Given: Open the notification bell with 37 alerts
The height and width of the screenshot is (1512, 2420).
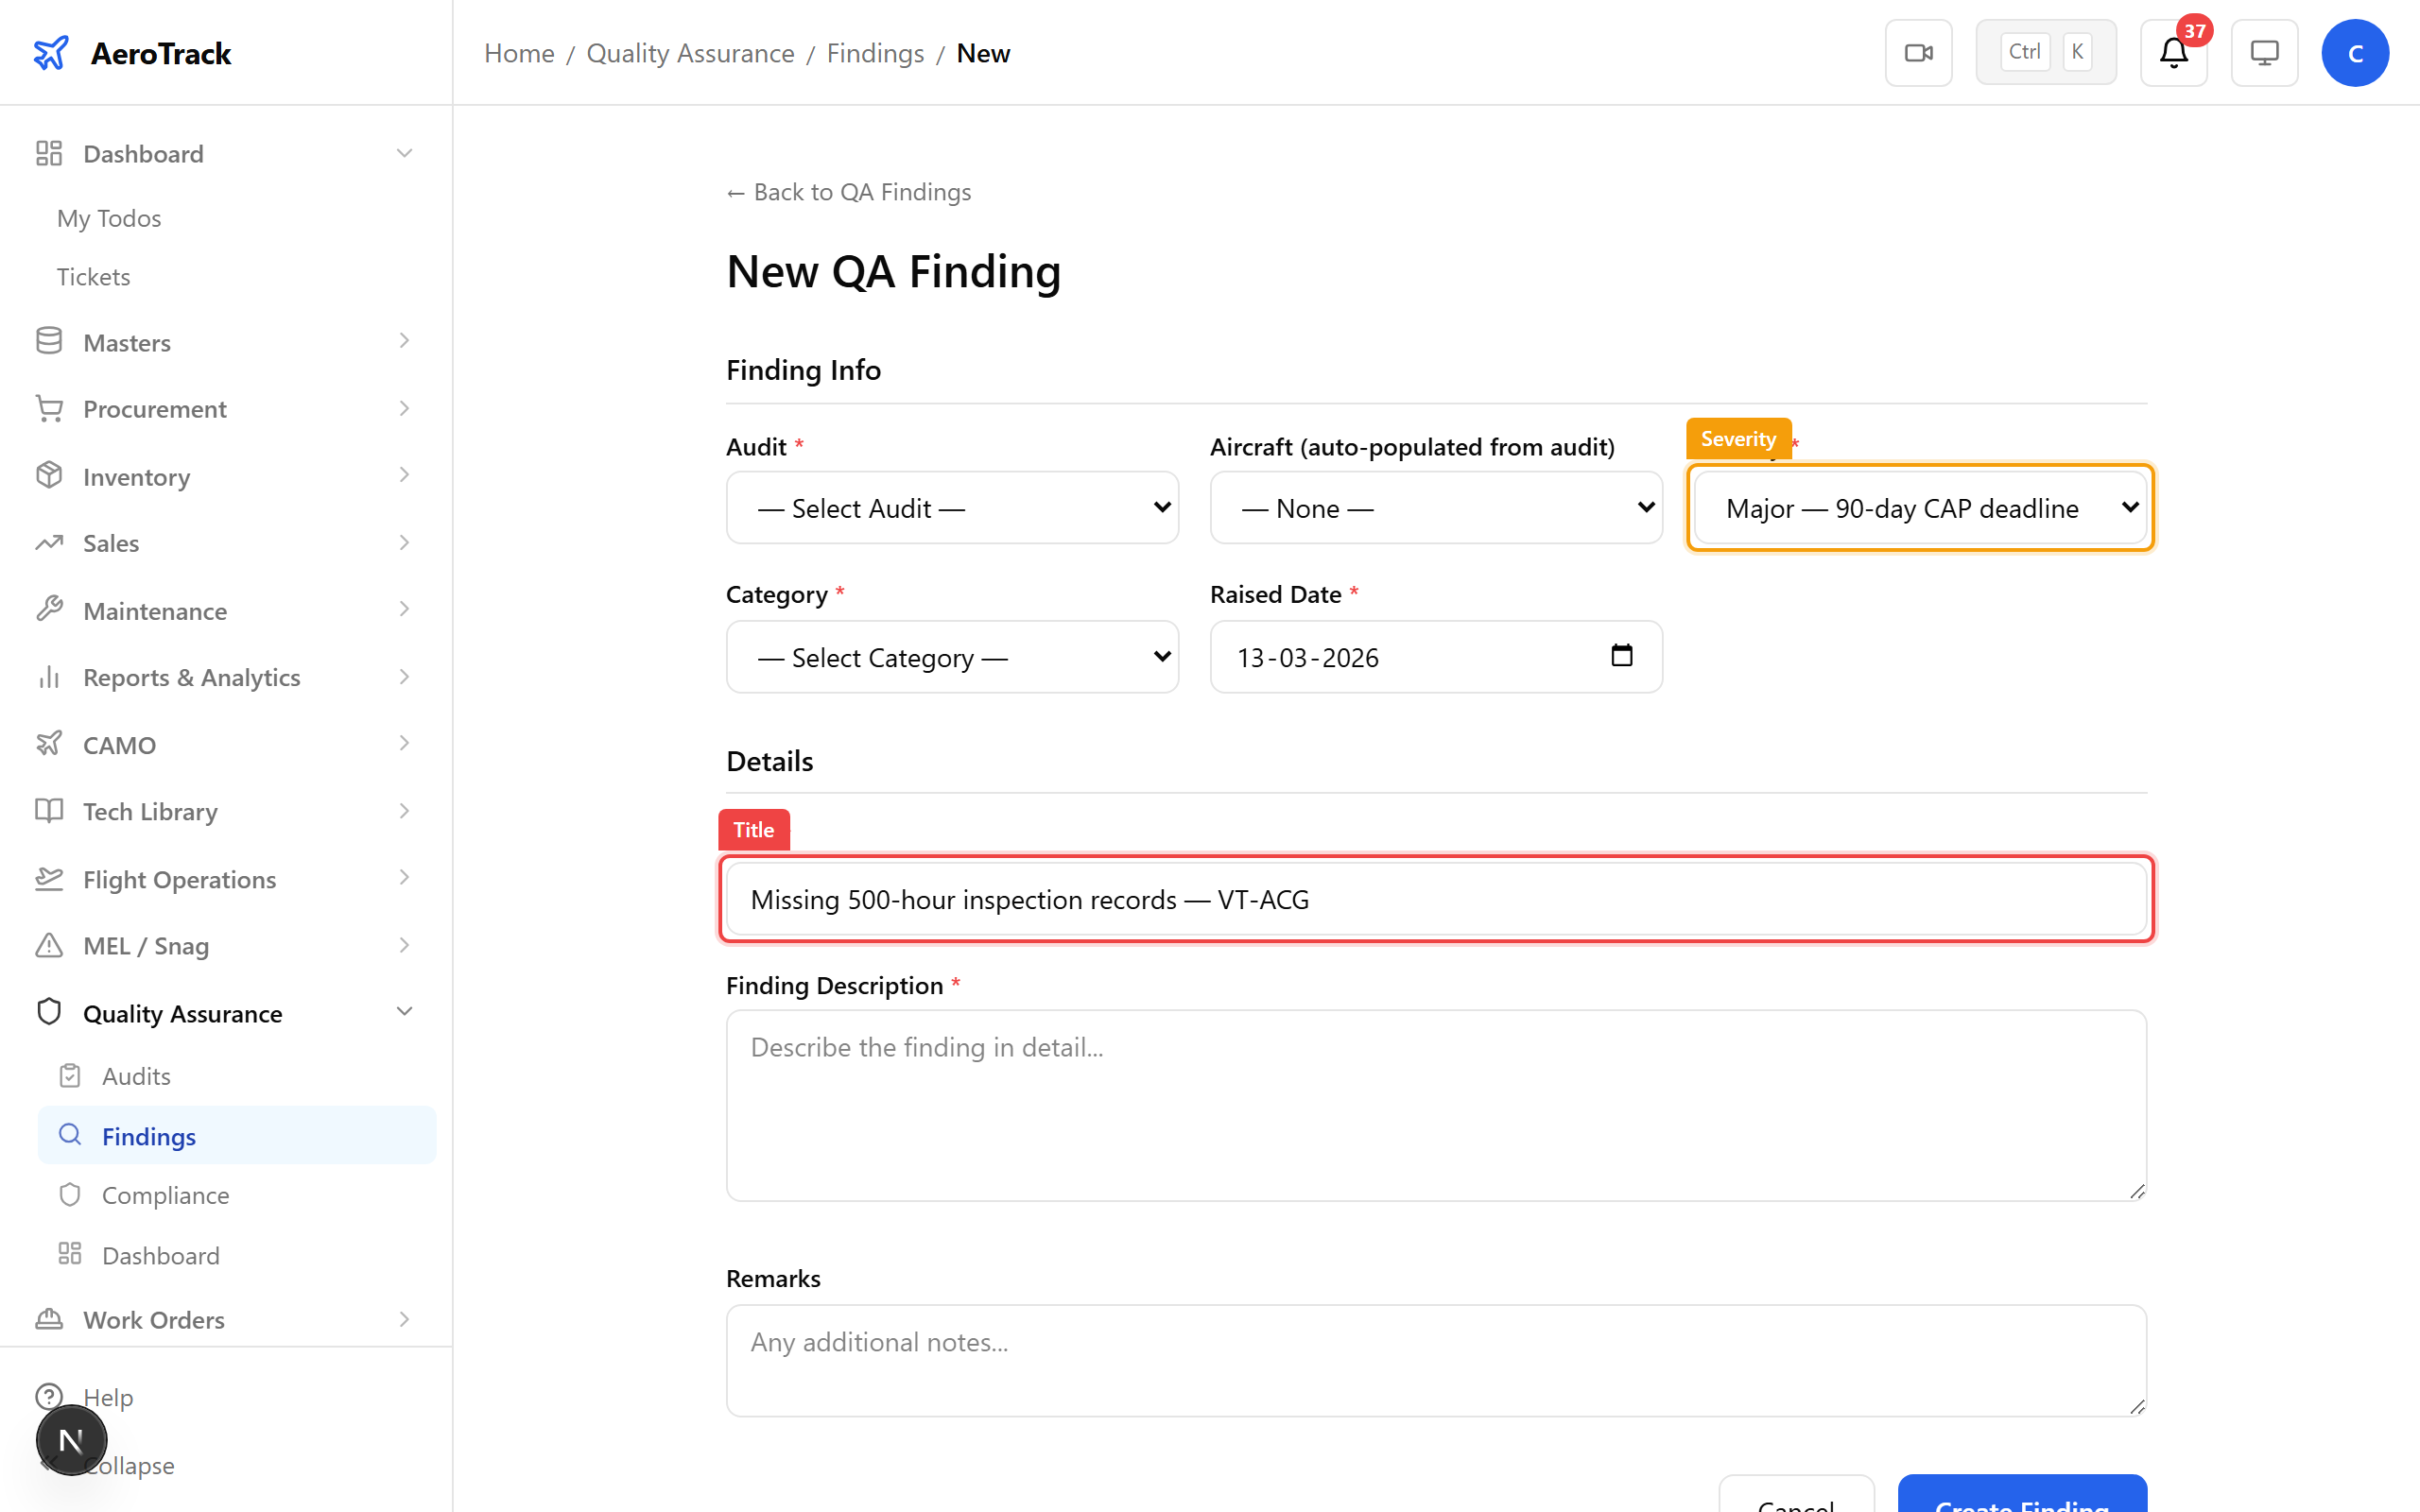Looking at the screenshot, I should pos(2173,52).
